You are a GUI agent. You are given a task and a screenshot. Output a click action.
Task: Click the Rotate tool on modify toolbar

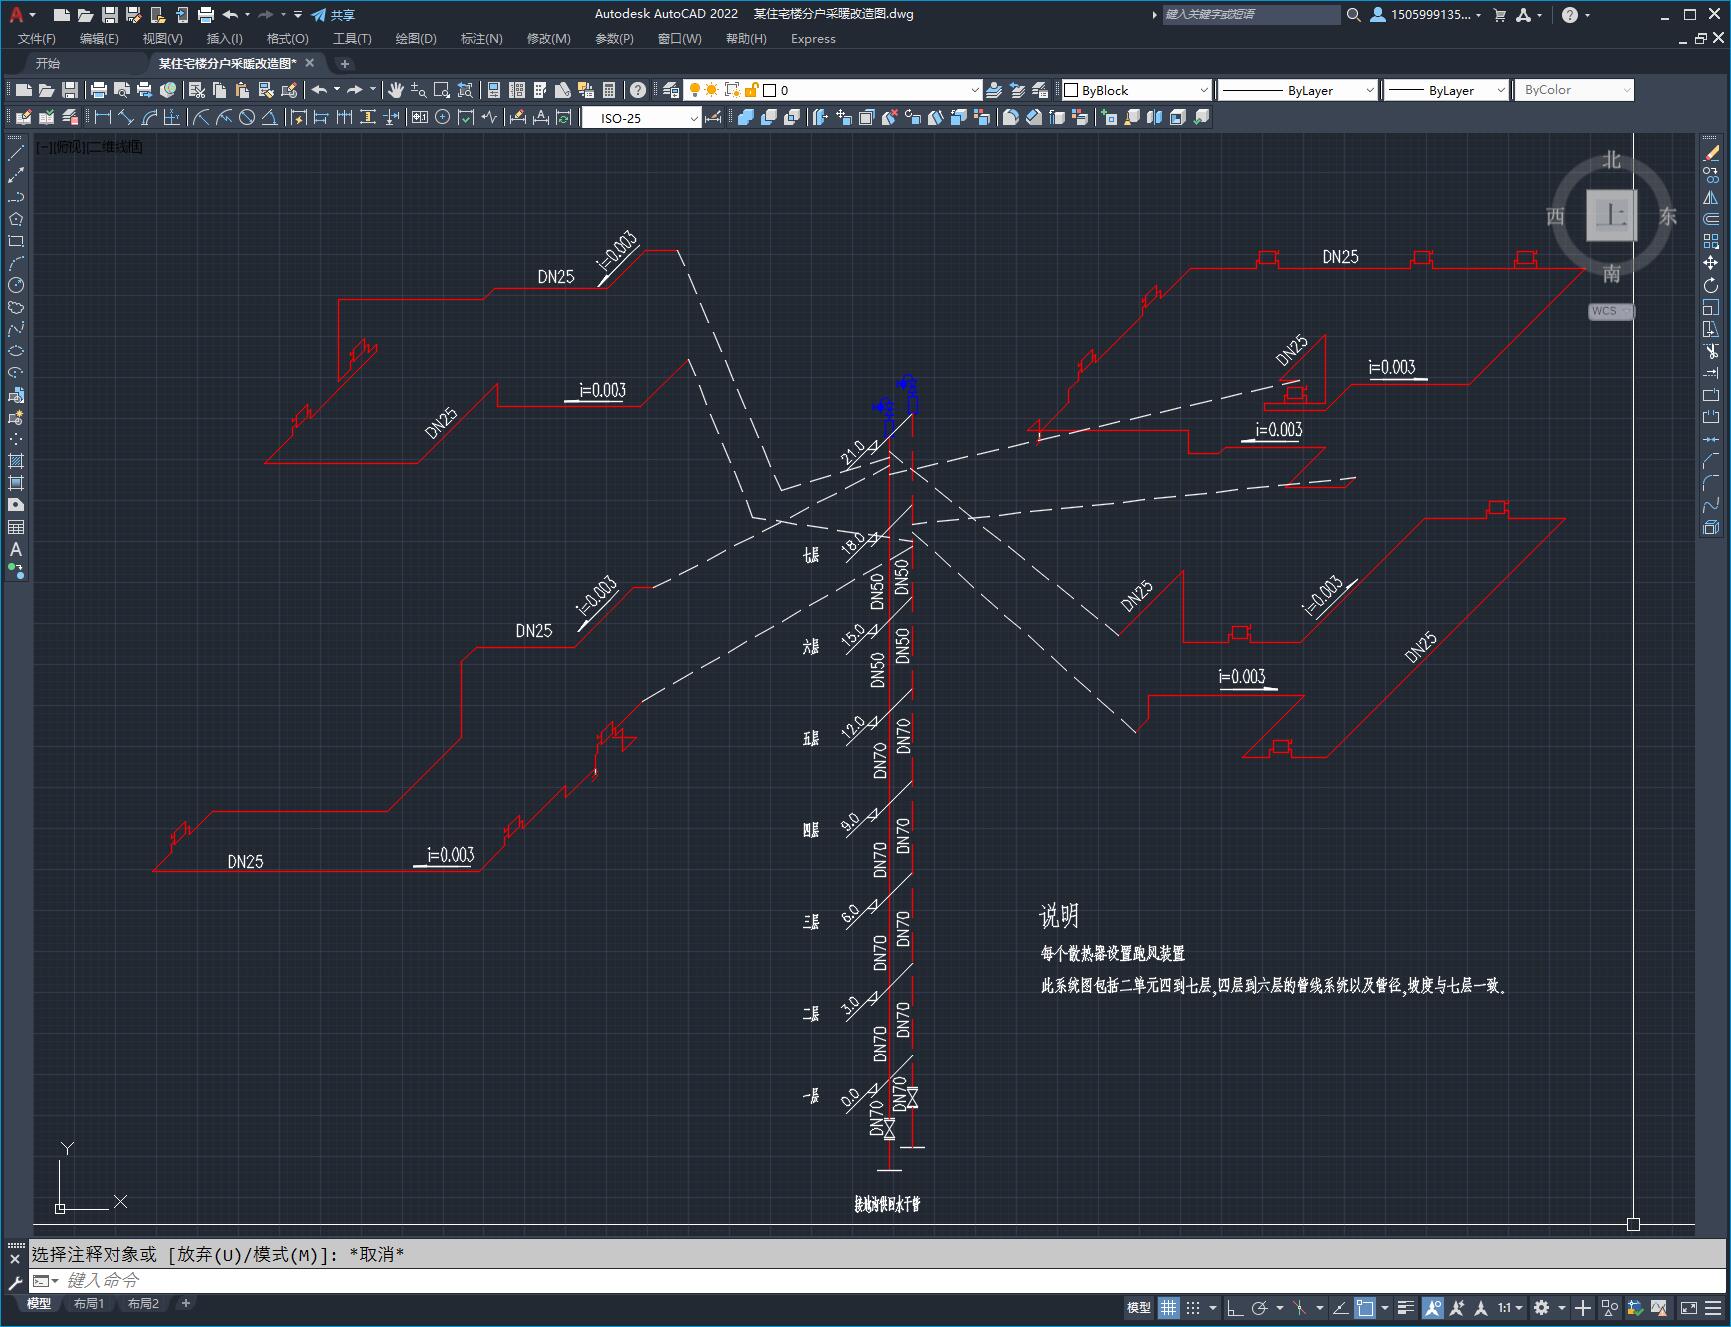[1711, 285]
